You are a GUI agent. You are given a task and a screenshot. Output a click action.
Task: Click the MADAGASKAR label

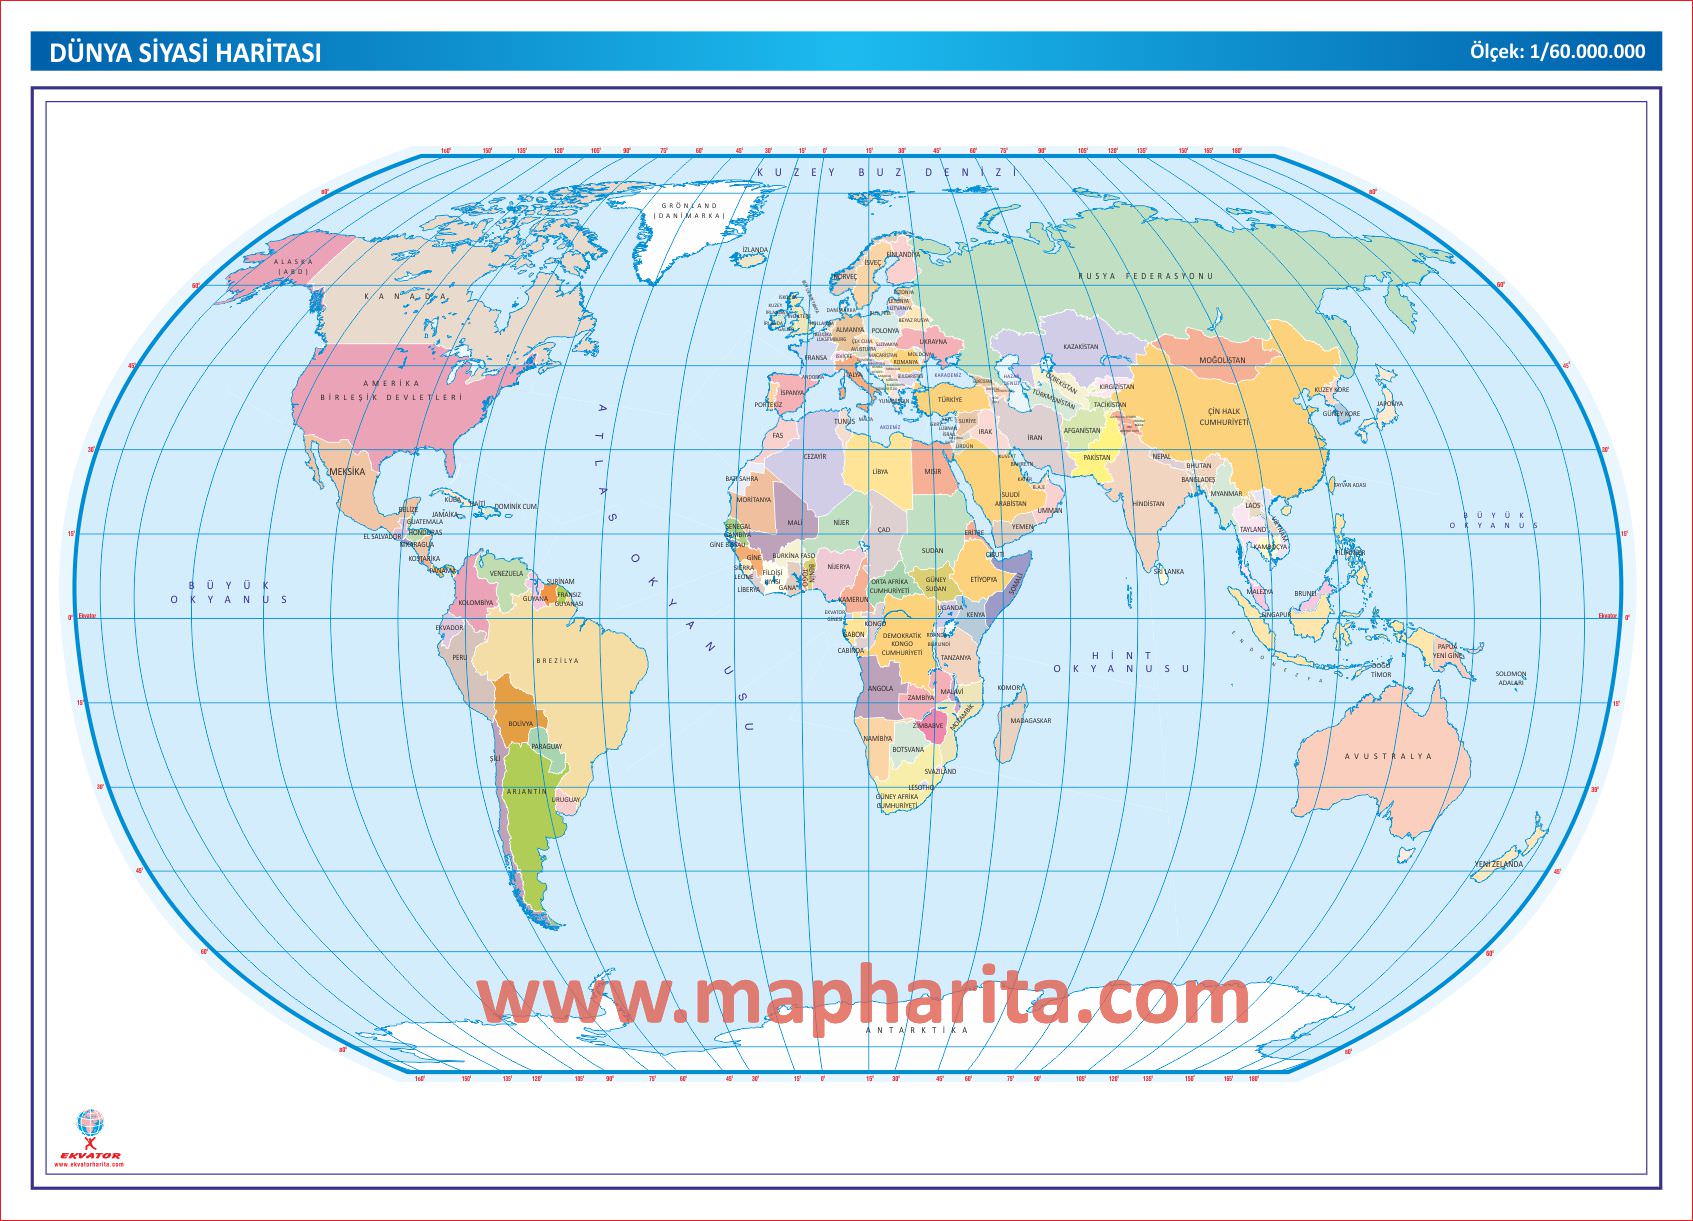pyautogui.click(x=1030, y=720)
